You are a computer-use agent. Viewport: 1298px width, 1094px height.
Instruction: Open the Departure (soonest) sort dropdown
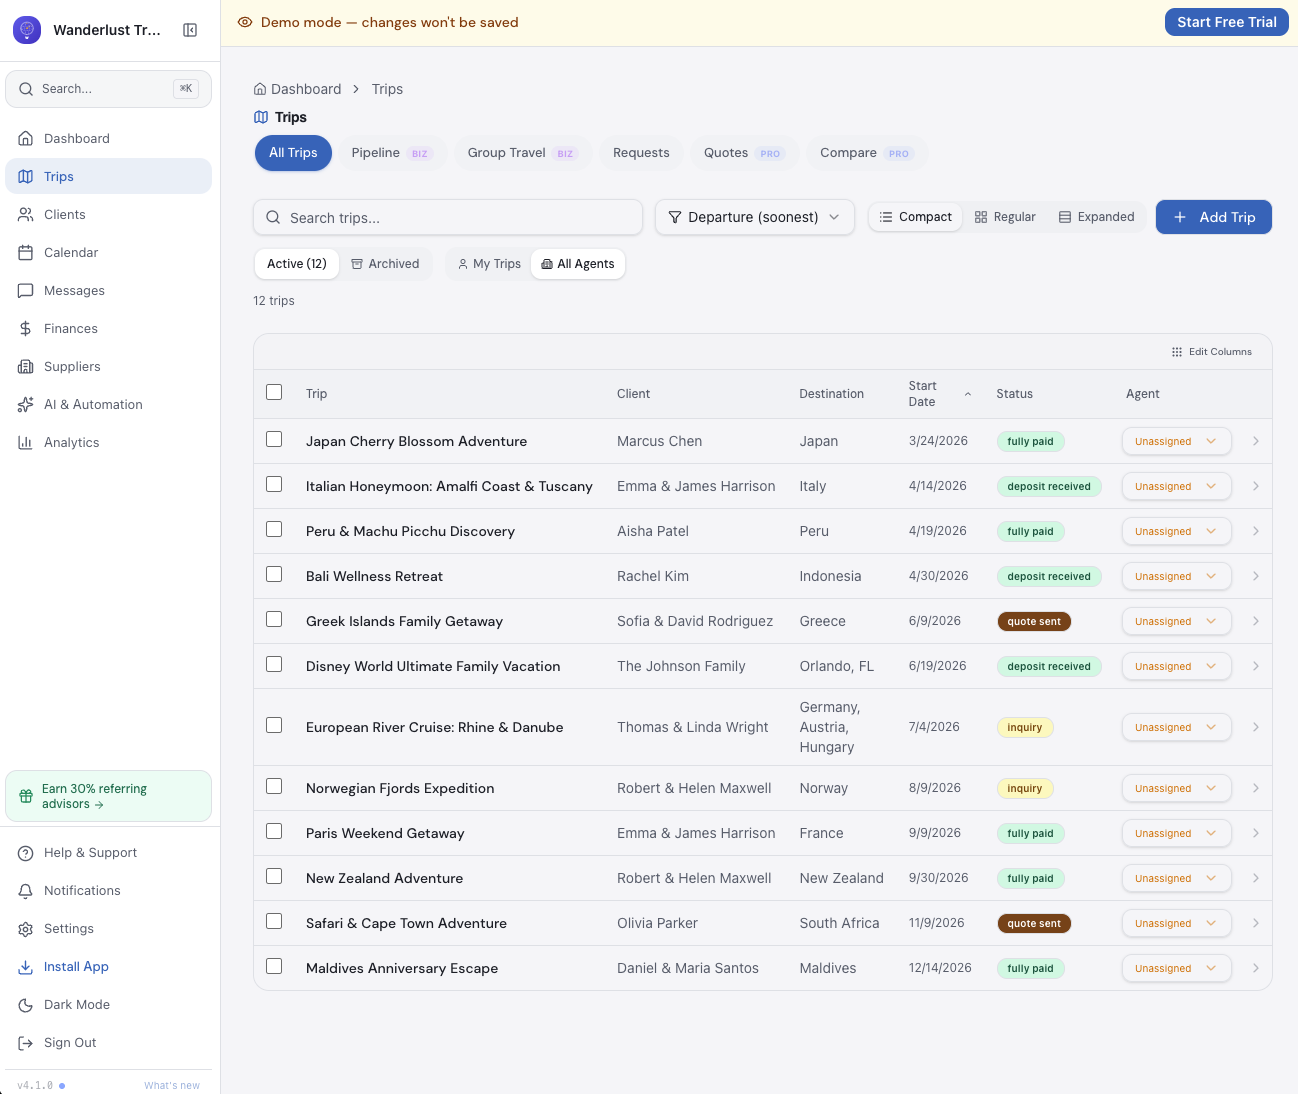[755, 217]
